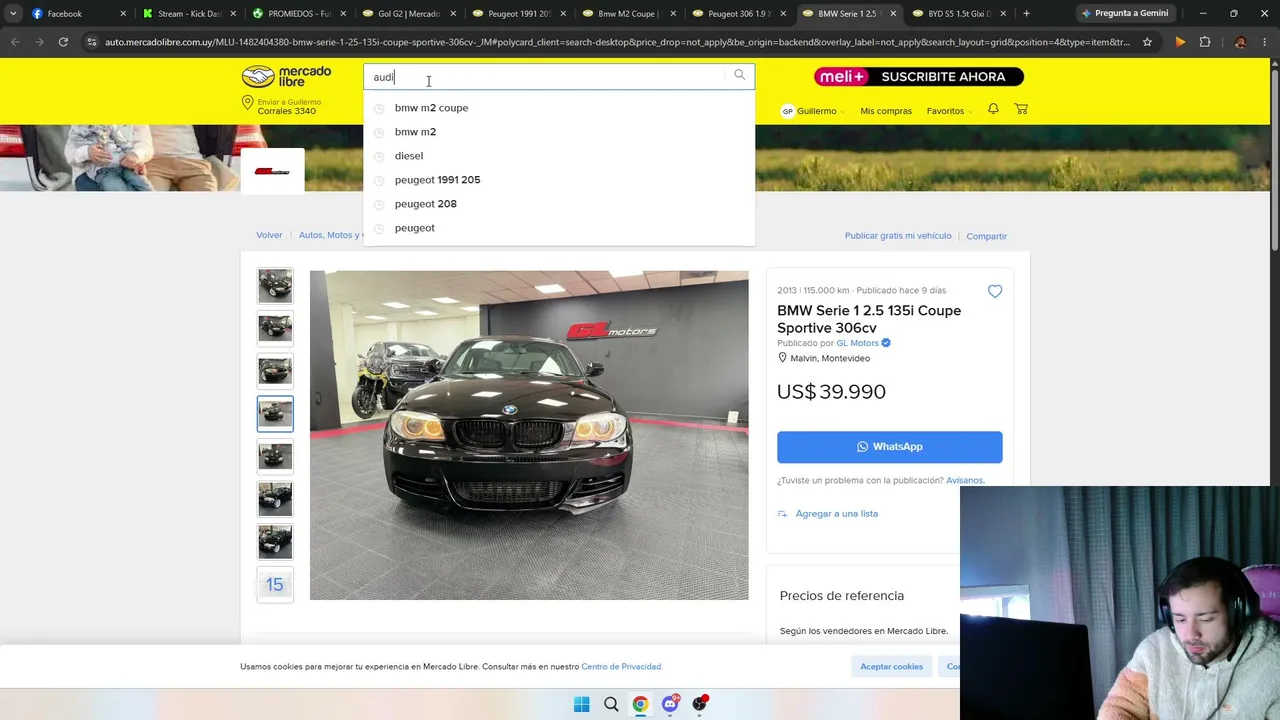Click Aceptar cookies button
Screen dimensions: 1280x720
click(891, 666)
